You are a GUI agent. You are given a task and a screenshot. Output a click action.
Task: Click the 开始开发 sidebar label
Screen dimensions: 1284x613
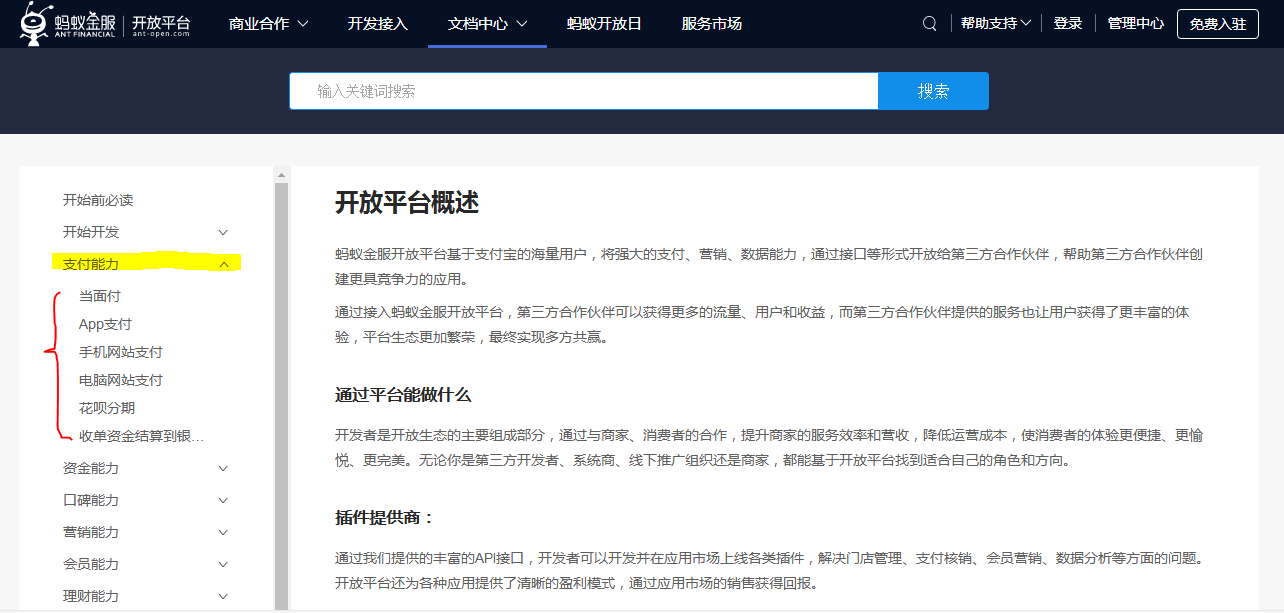pyautogui.click(x=91, y=232)
